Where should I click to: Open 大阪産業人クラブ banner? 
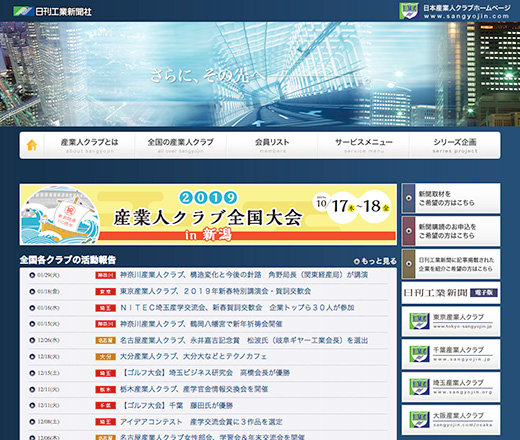pos(451,420)
